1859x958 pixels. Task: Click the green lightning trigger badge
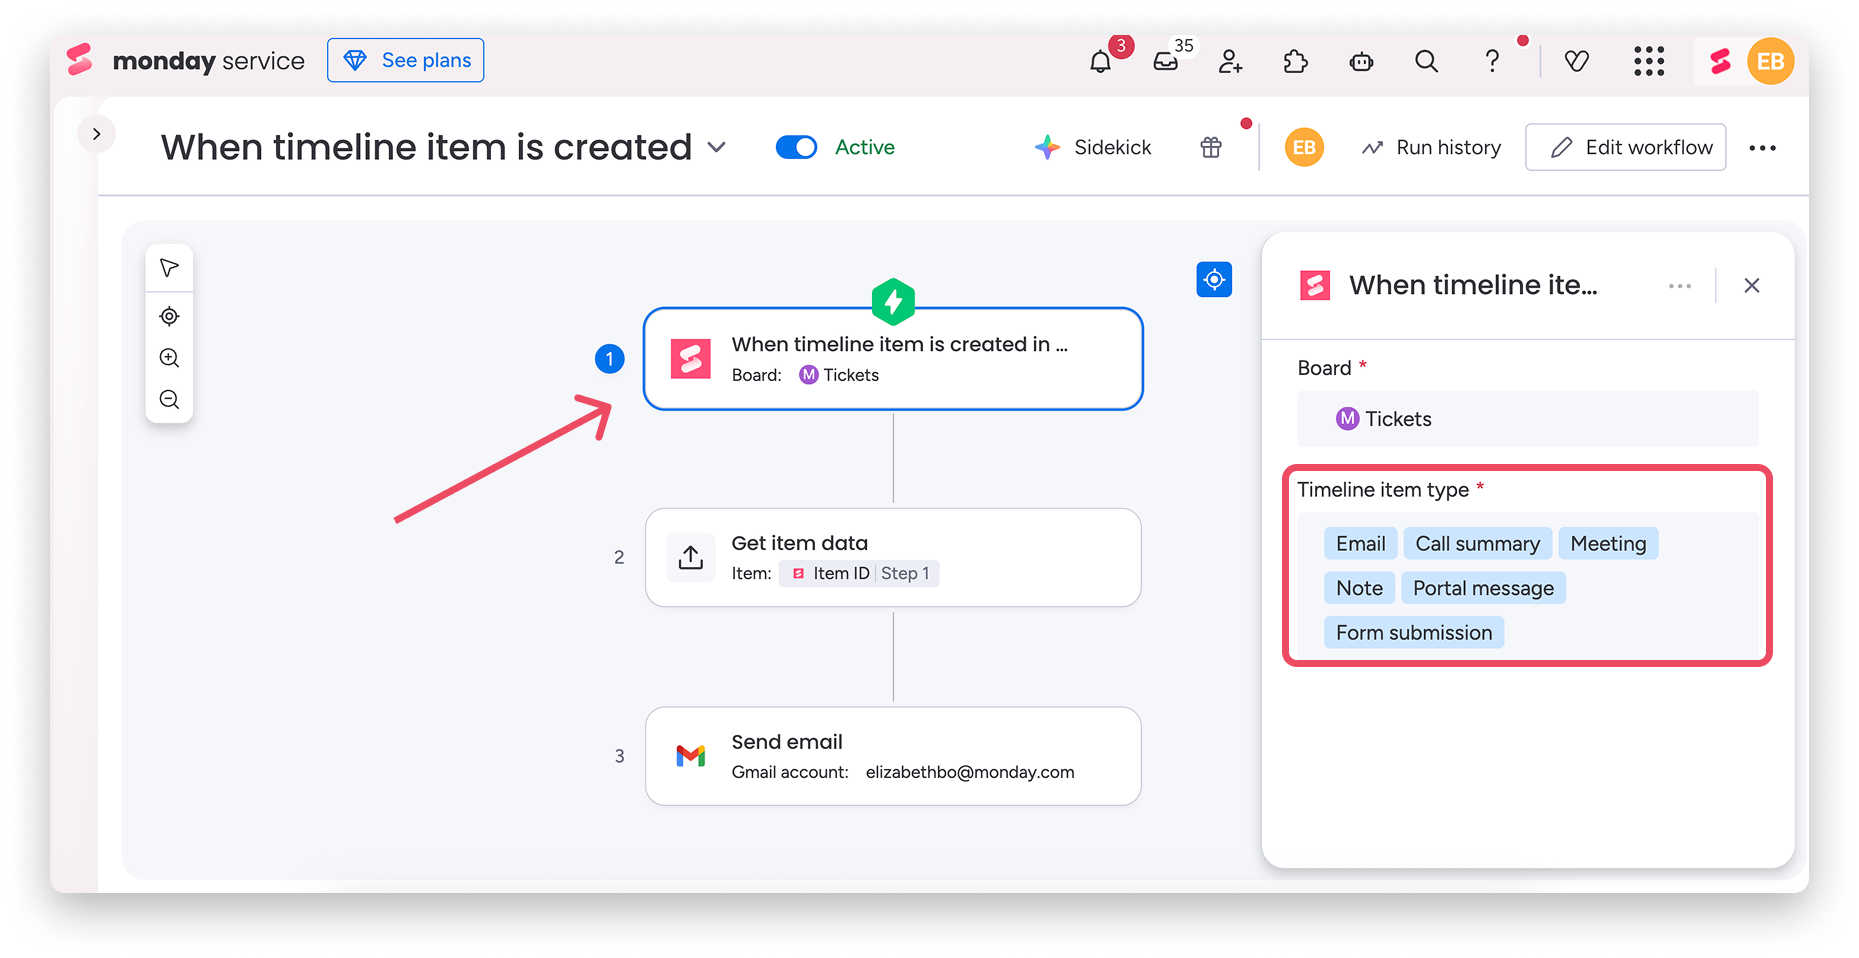(893, 301)
